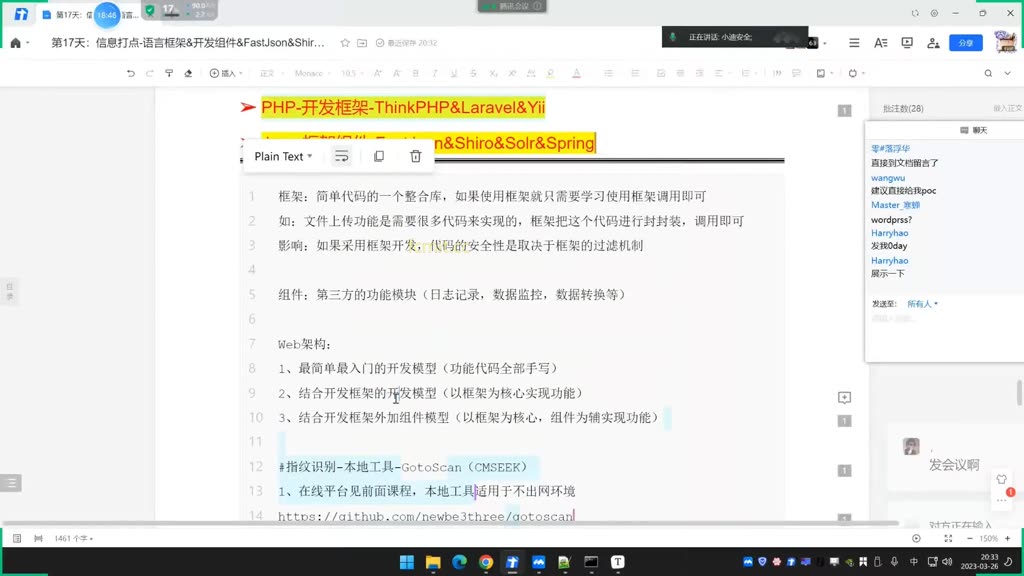The height and width of the screenshot is (576, 1024).
Task: Select the format painter tool
Action: coord(169,73)
